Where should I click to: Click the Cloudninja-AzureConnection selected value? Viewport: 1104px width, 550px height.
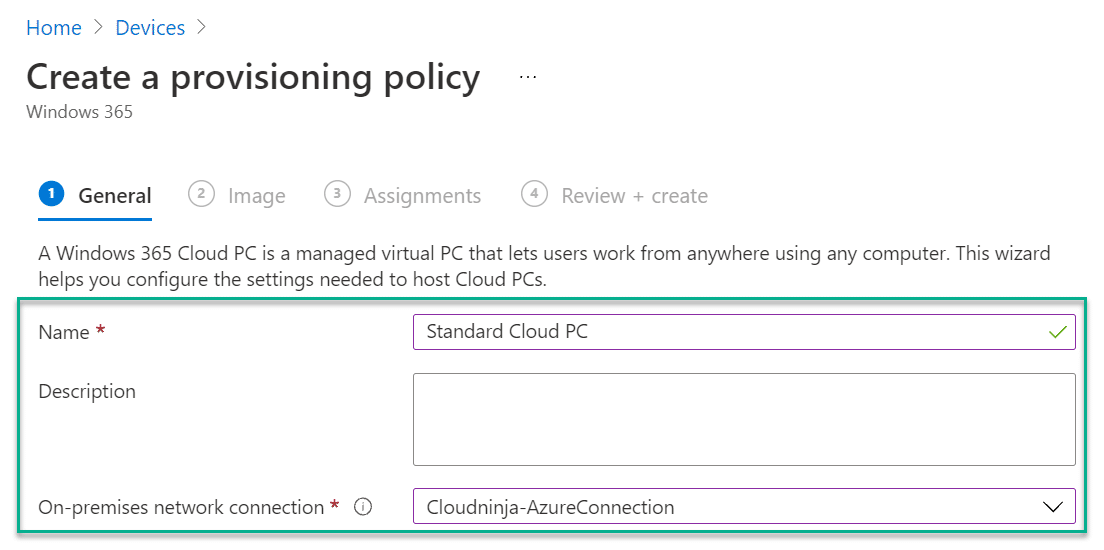pyautogui.click(x=550, y=507)
